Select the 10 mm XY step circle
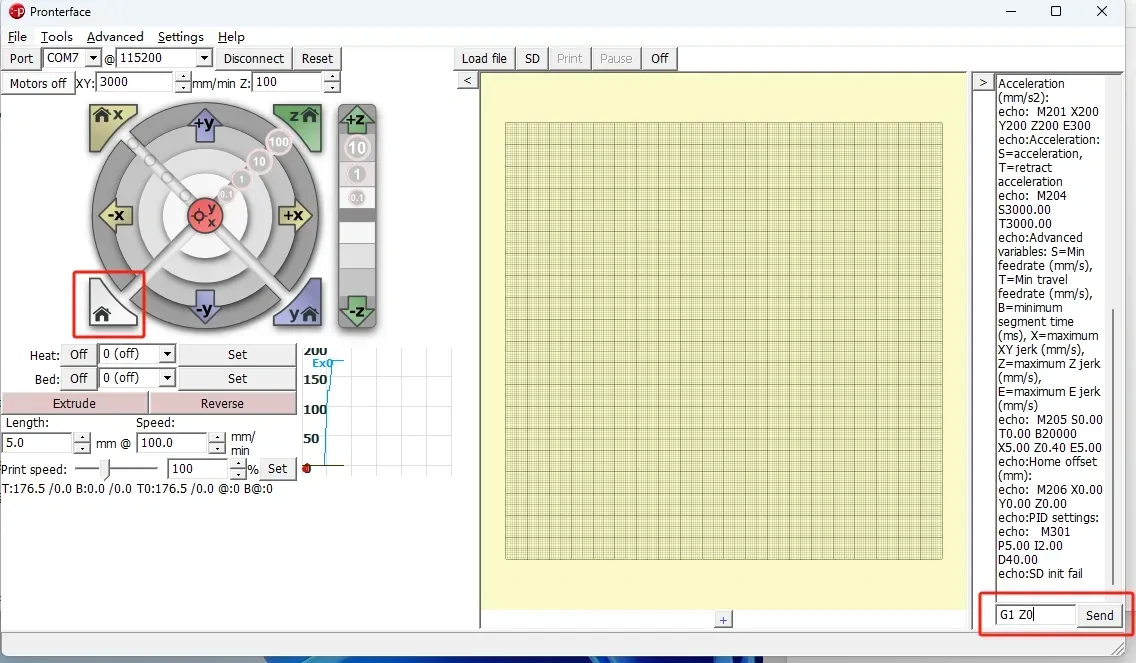 259,162
